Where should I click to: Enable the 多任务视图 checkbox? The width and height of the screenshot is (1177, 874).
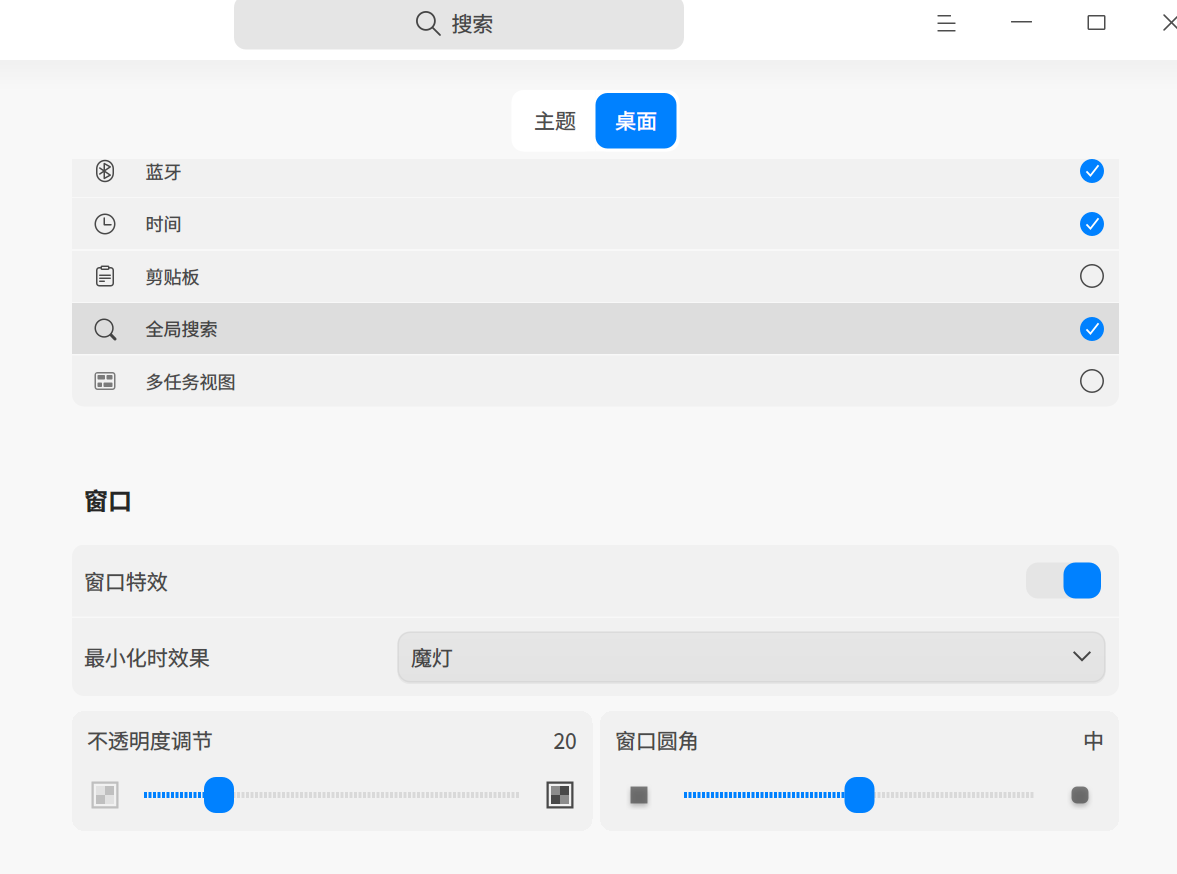pyautogui.click(x=1091, y=381)
